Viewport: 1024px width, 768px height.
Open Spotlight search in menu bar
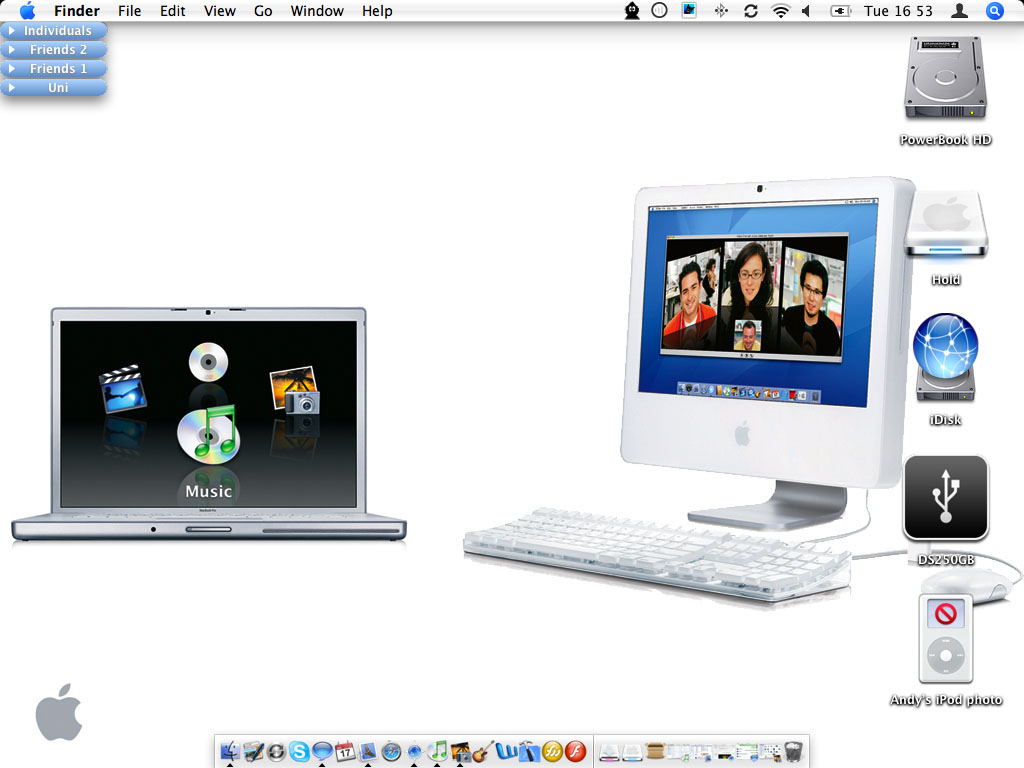click(995, 10)
